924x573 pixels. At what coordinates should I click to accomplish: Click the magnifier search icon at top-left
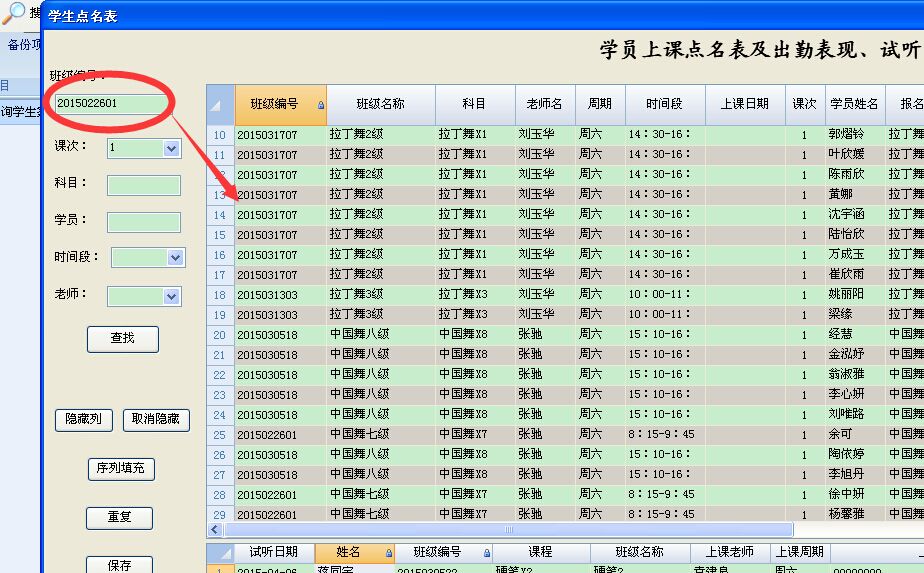(x=14, y=12)
